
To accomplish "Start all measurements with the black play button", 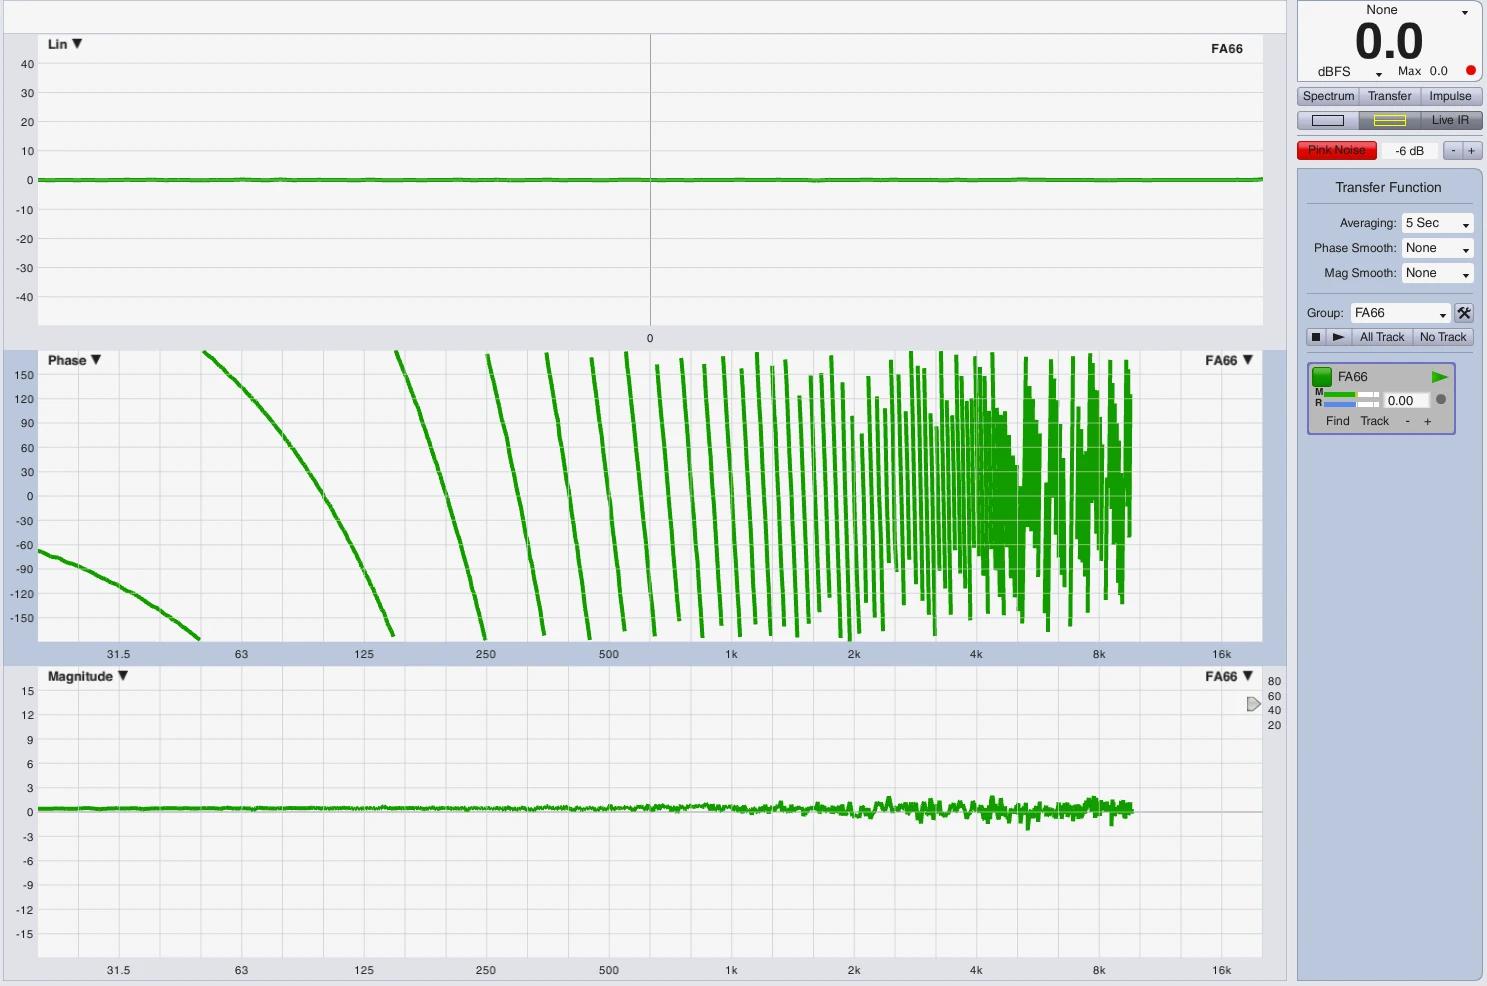I will 1339,337.
